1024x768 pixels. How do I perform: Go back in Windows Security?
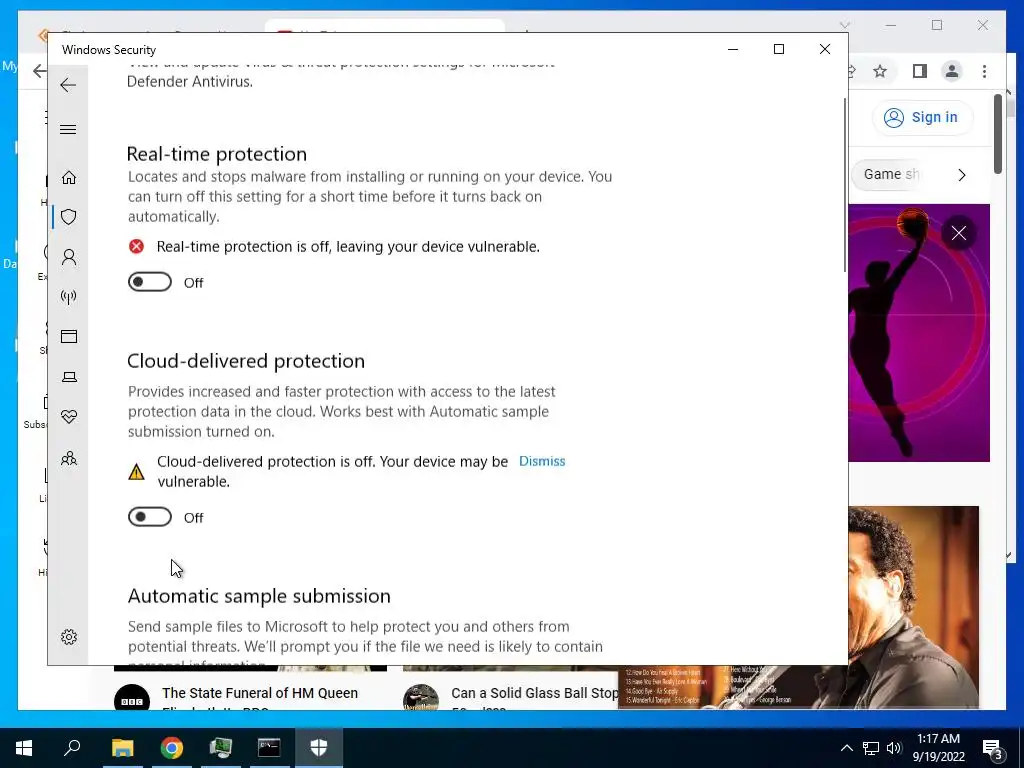(x=68, y=85)
